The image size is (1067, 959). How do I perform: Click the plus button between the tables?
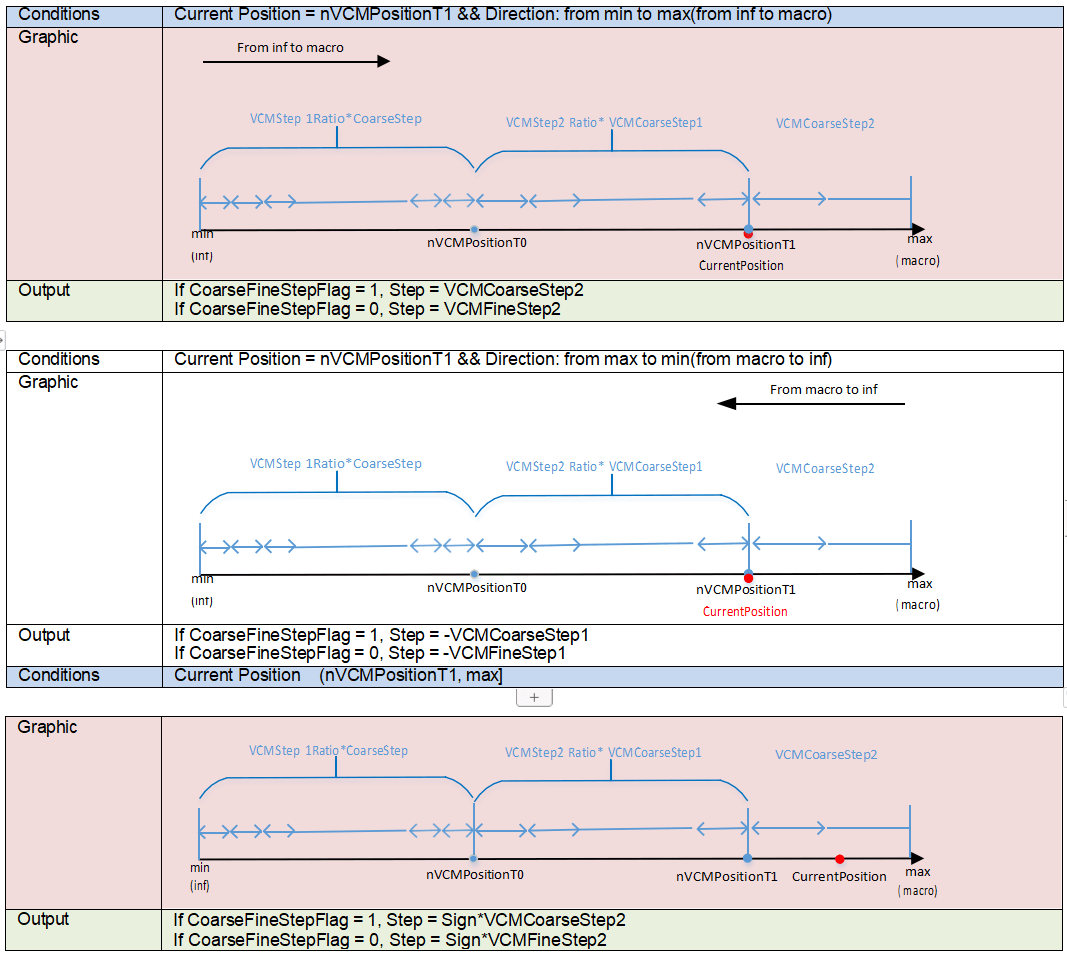click(x=534, y=697)
